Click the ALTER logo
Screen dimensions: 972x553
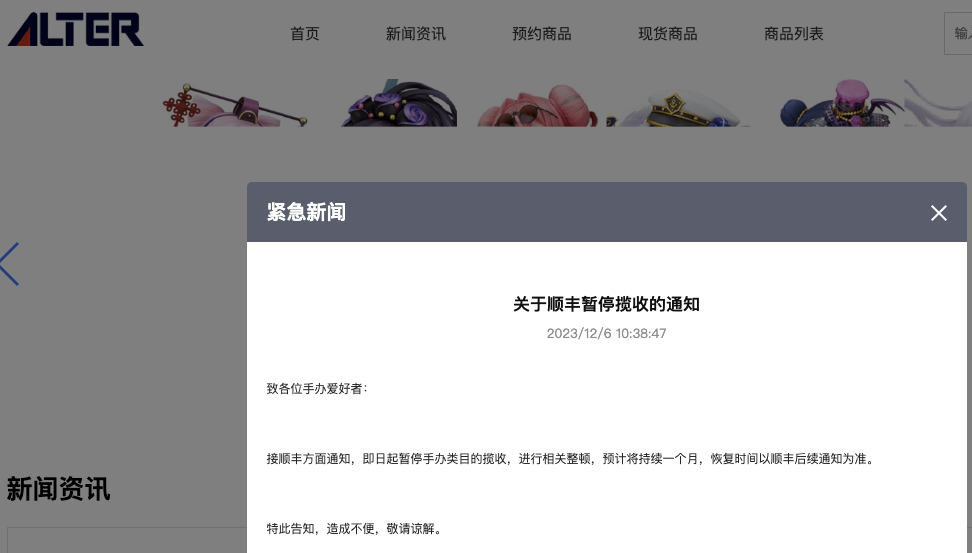[76, 30]
